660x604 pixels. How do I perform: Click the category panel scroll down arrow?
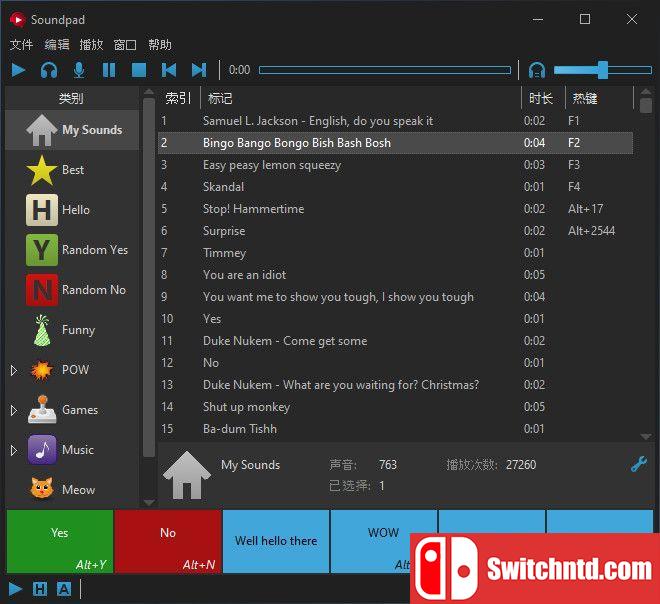tap(149, 503)
